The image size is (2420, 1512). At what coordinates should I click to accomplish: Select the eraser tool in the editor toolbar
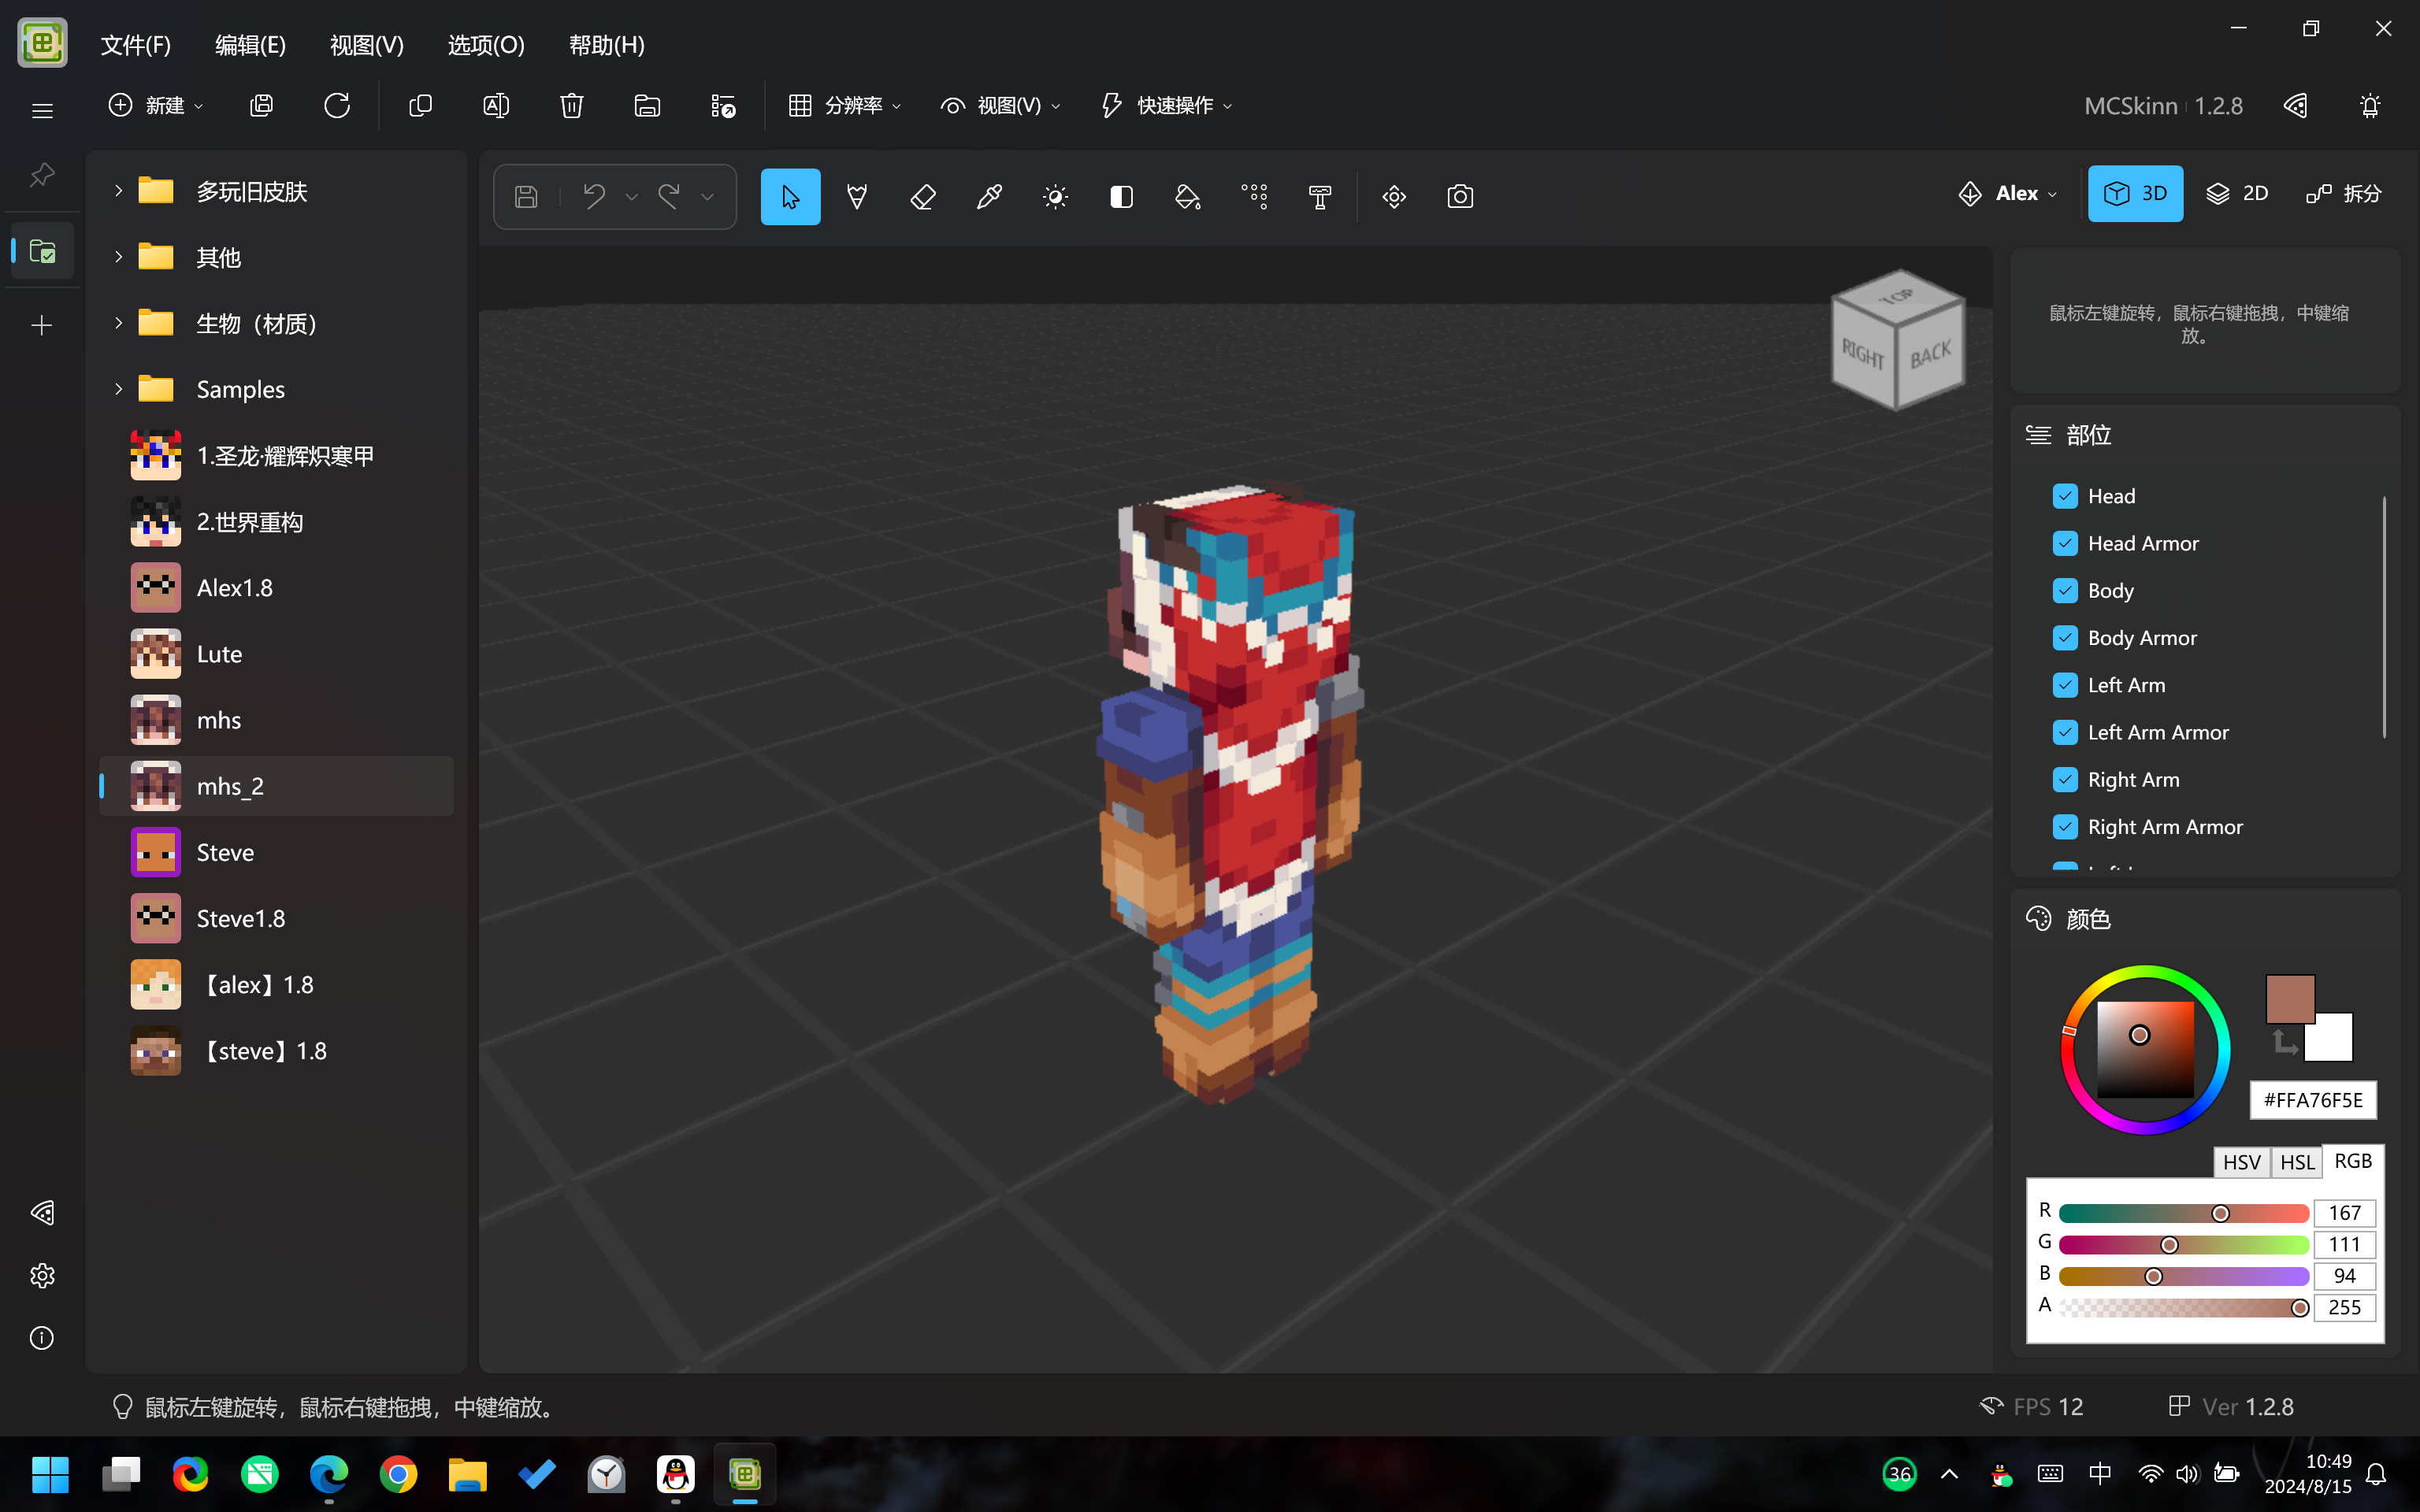click(x=923, y=197)
